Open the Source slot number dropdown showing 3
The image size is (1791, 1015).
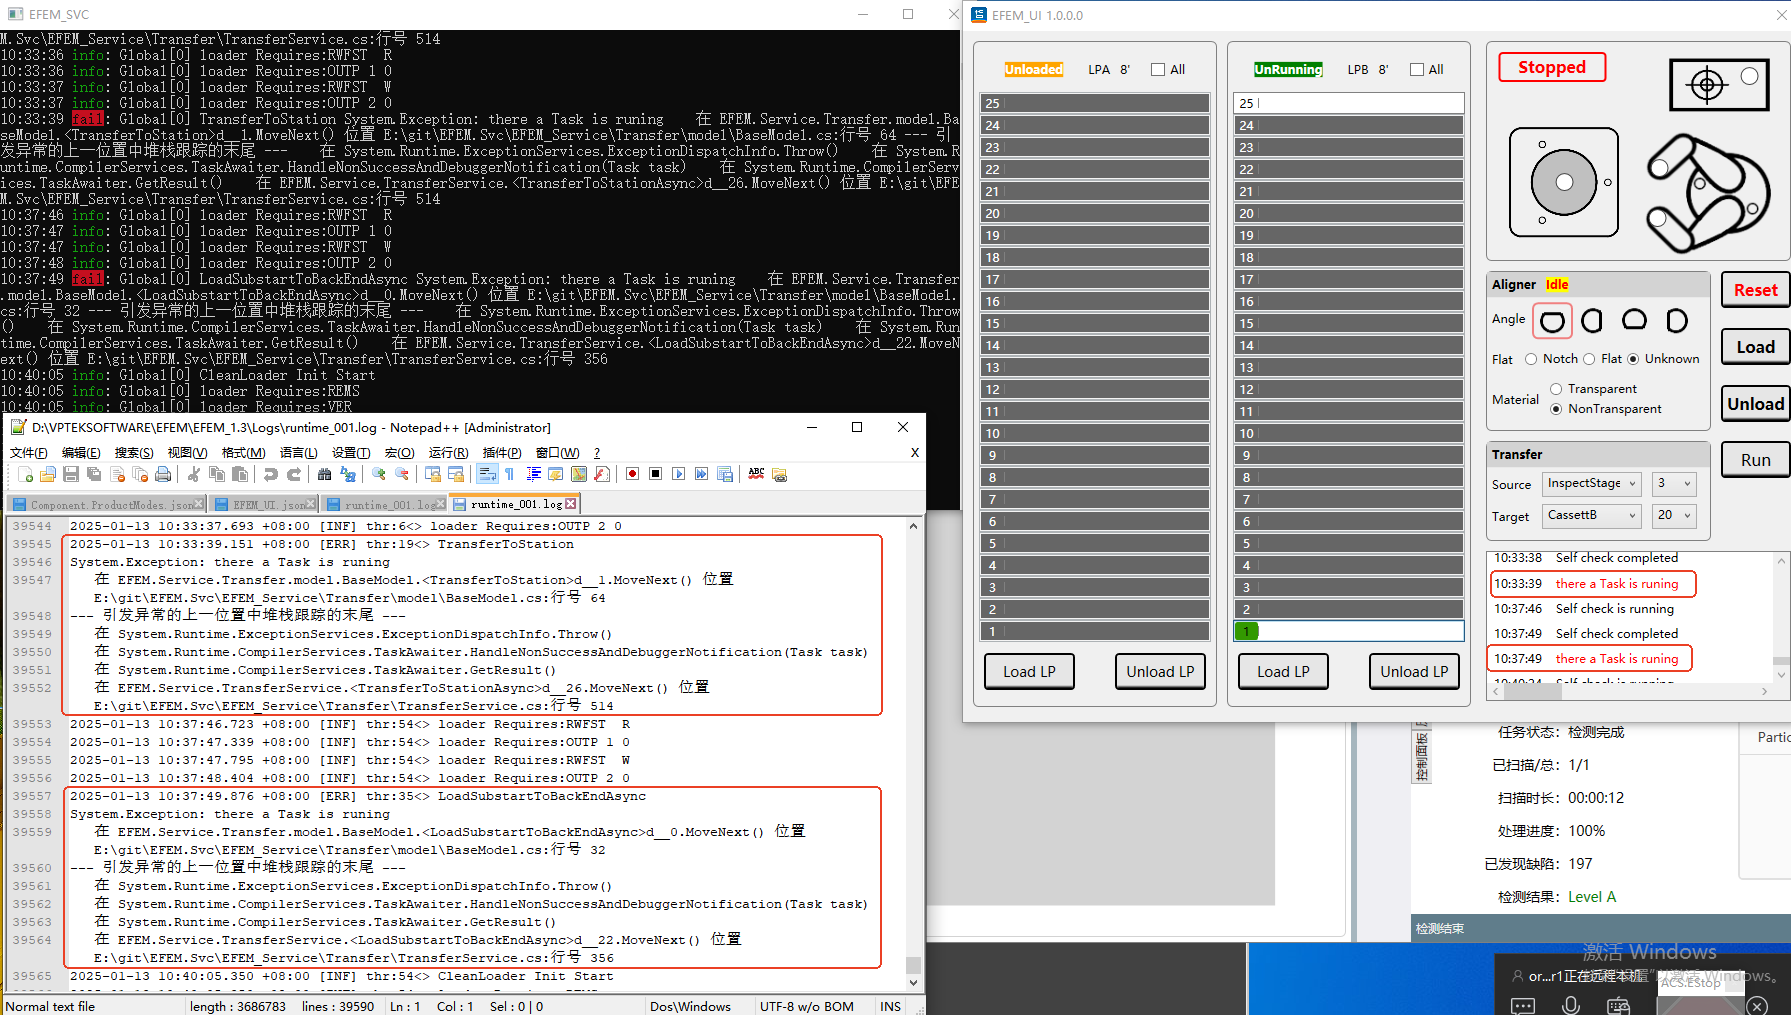(1674, 484)
